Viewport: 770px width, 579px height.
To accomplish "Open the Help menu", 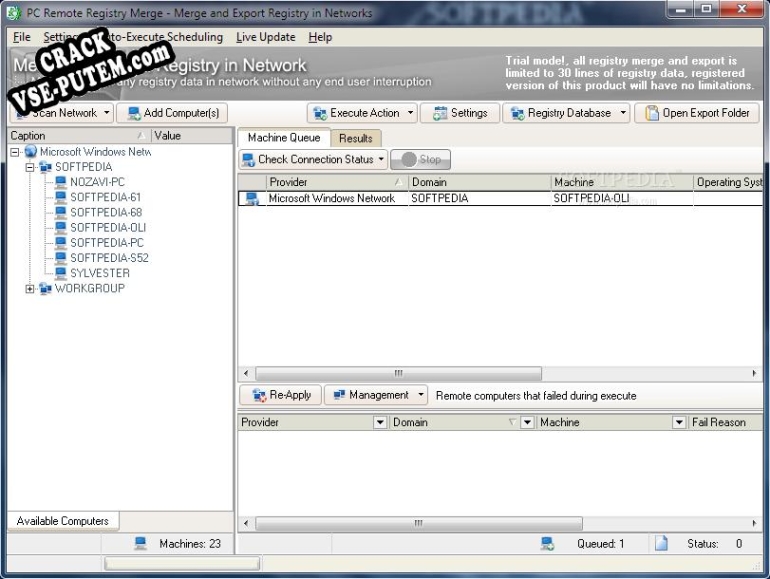I will coord(320,37).
